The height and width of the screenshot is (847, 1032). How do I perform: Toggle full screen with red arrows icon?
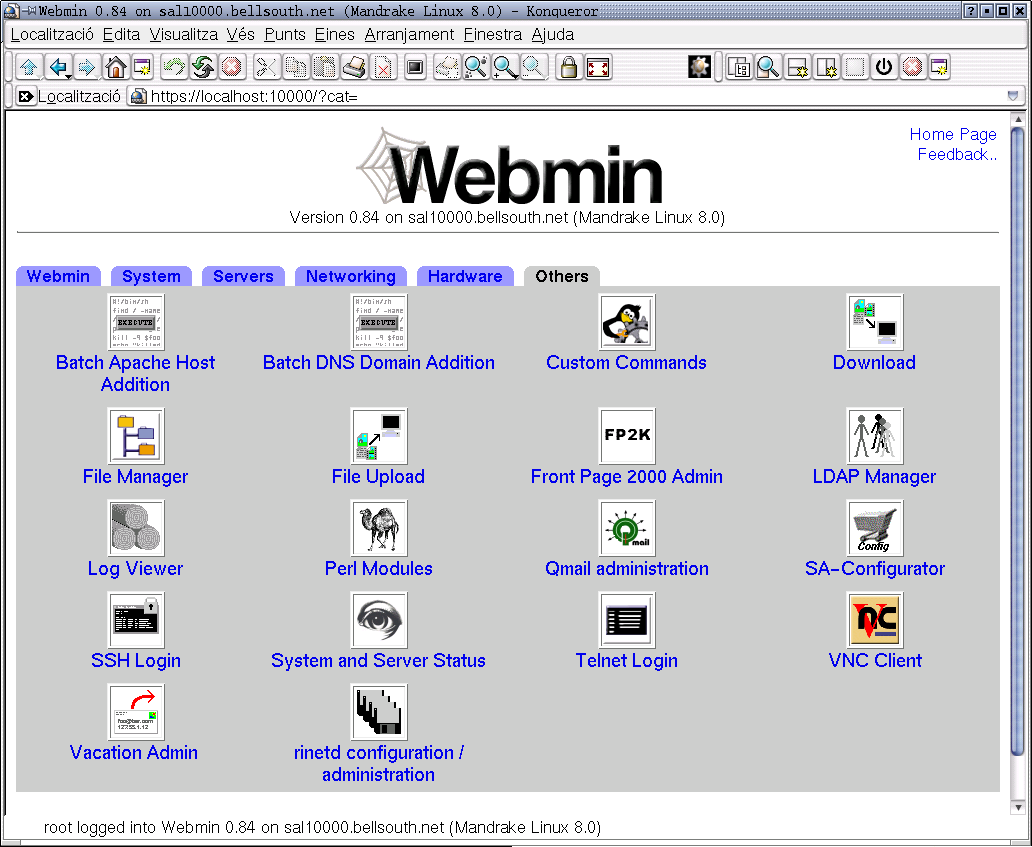[x=598, y=66]
